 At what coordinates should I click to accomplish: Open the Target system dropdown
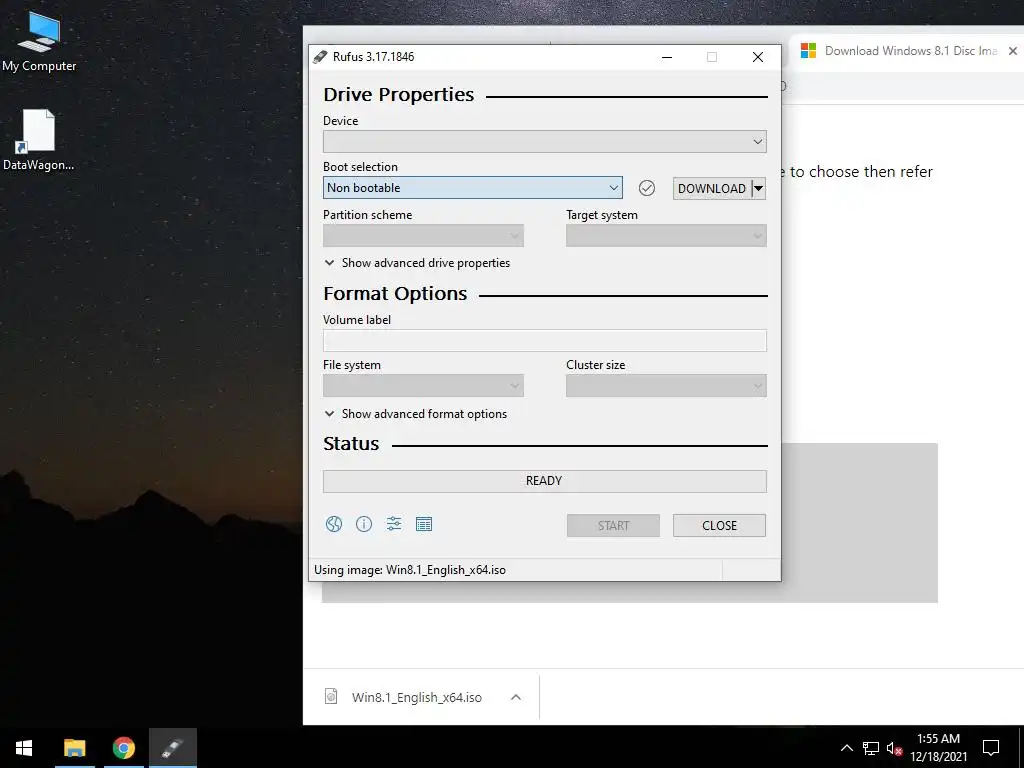666,236
